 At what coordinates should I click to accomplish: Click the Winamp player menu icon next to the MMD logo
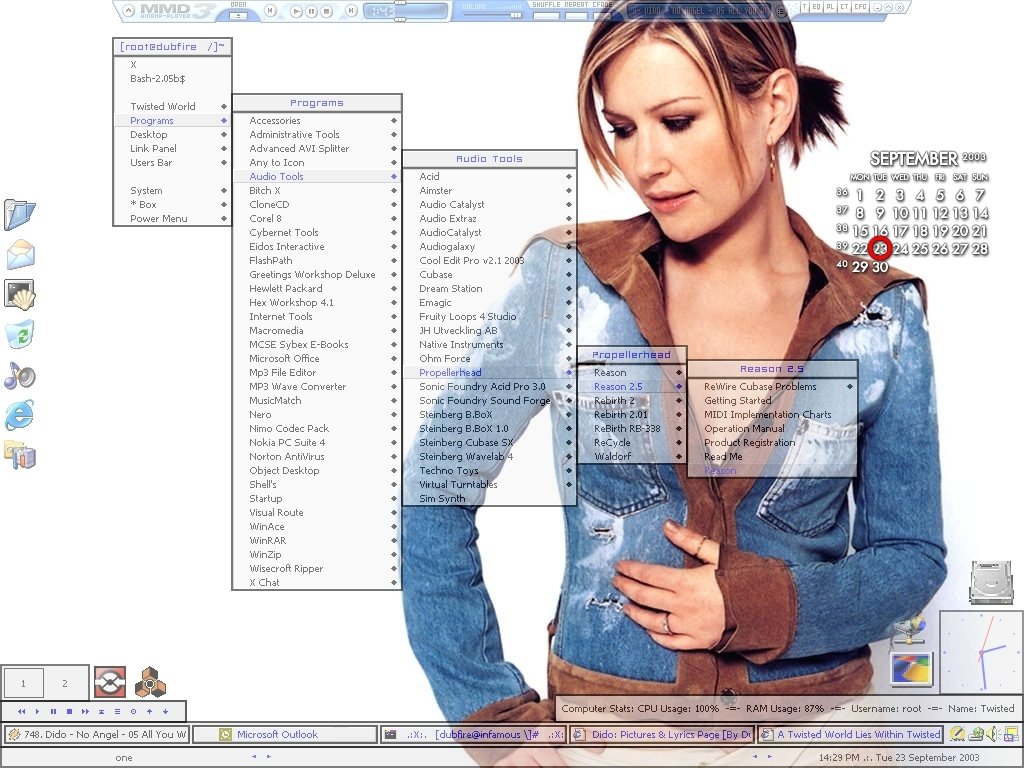coord(129,10)
